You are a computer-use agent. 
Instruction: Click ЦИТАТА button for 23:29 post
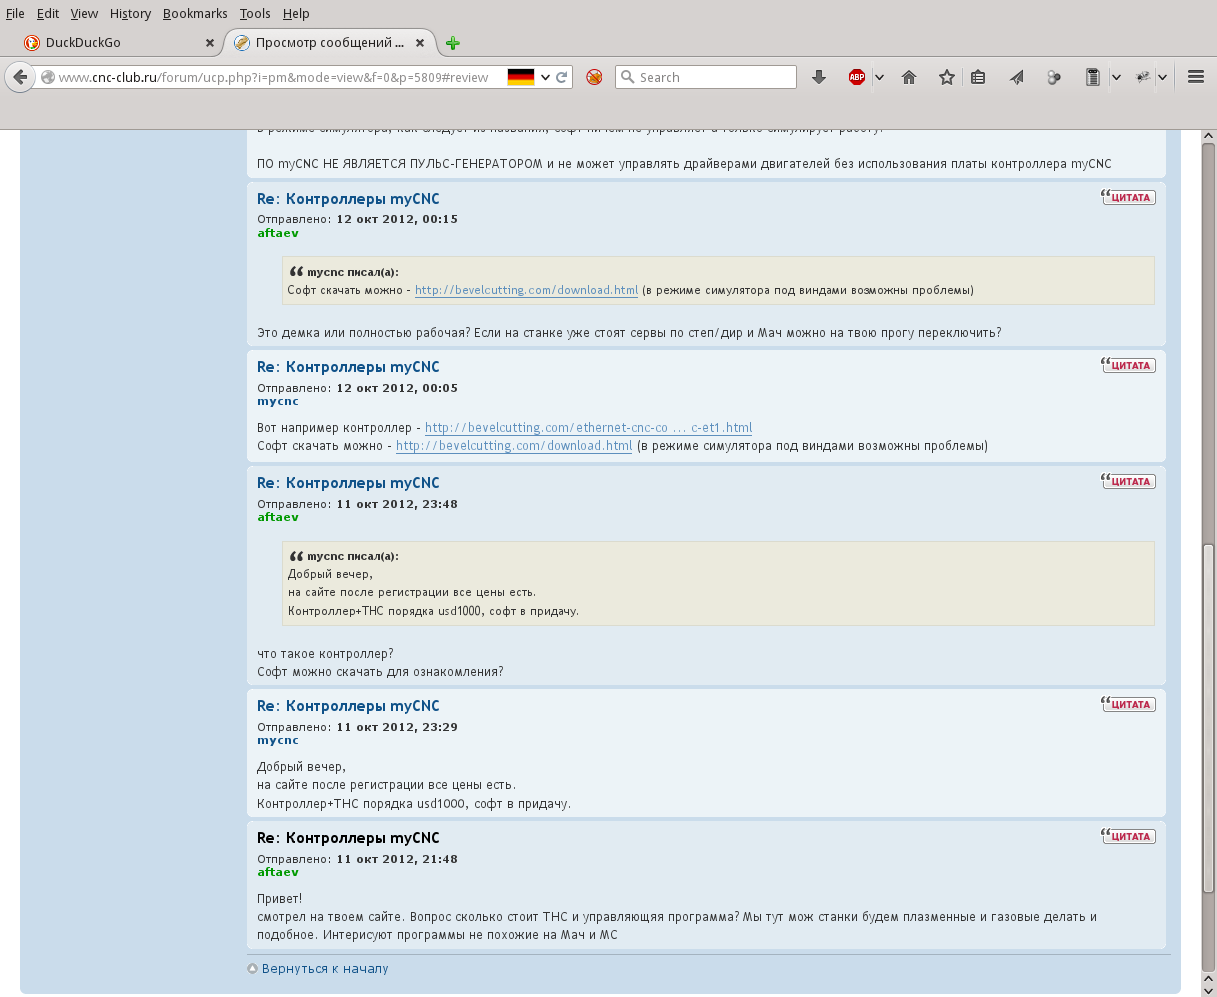click(1128, 704)
